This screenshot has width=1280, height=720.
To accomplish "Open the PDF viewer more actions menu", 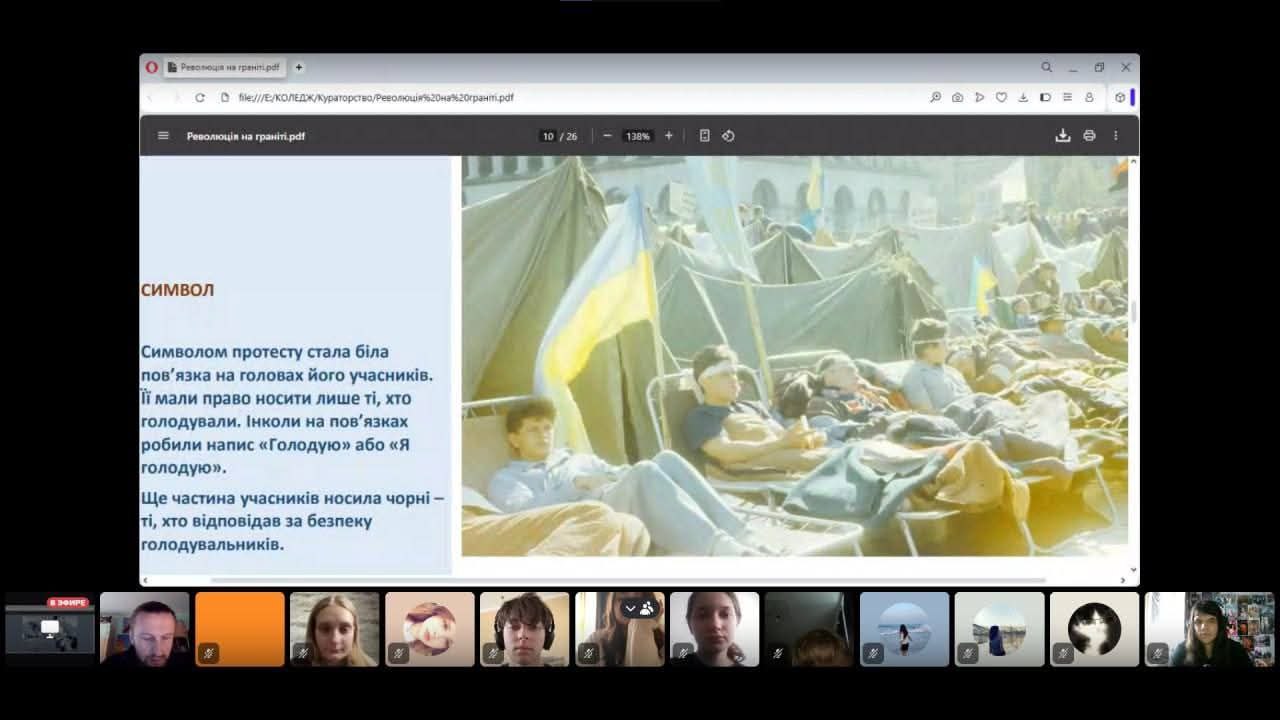I will 1116,136.
